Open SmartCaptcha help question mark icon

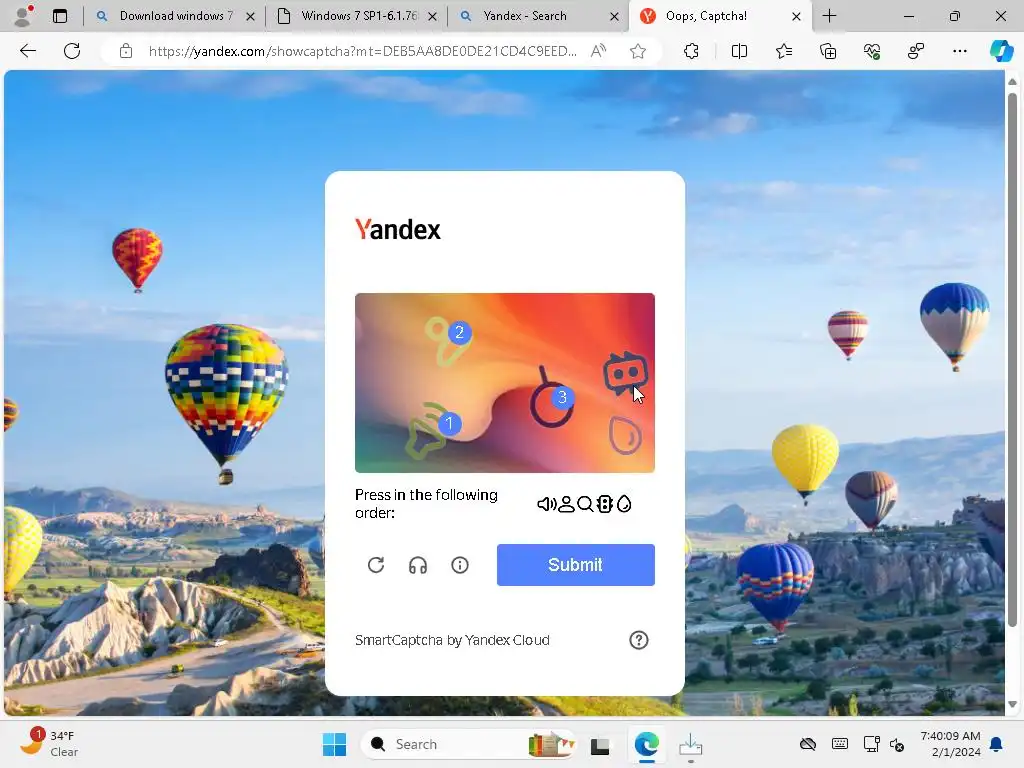tap(639, 640)
